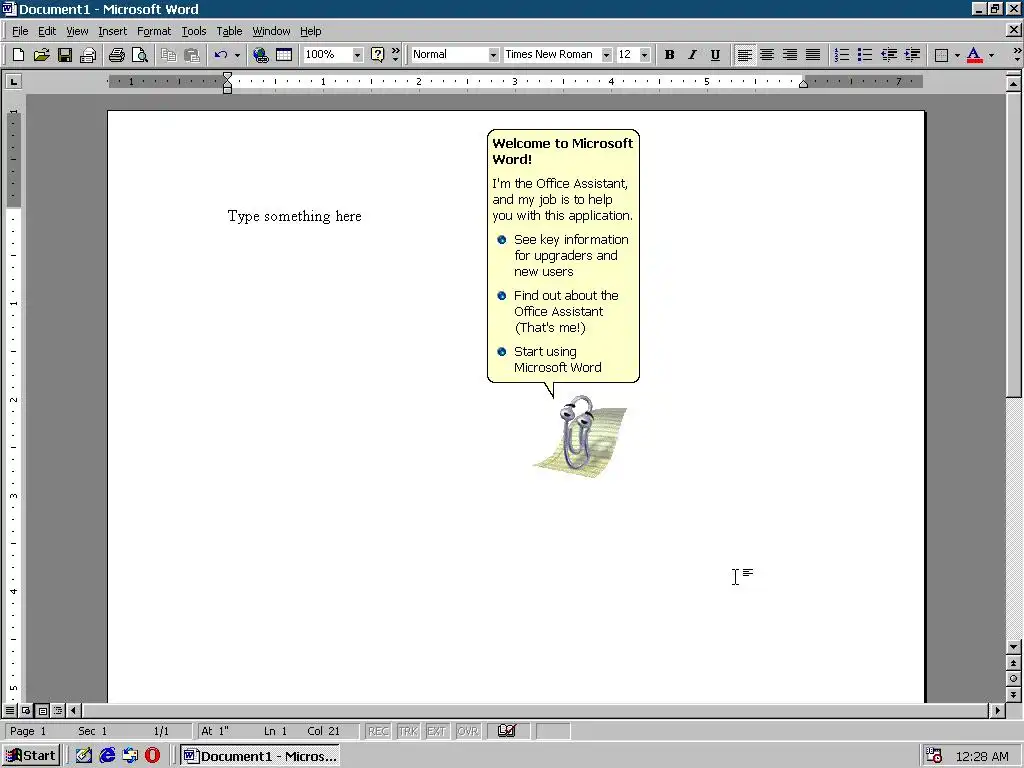Viewport: 1024px width, 768px height.
Task: Toggle OVR overtype mode in status bar
Action: point(468,731)
